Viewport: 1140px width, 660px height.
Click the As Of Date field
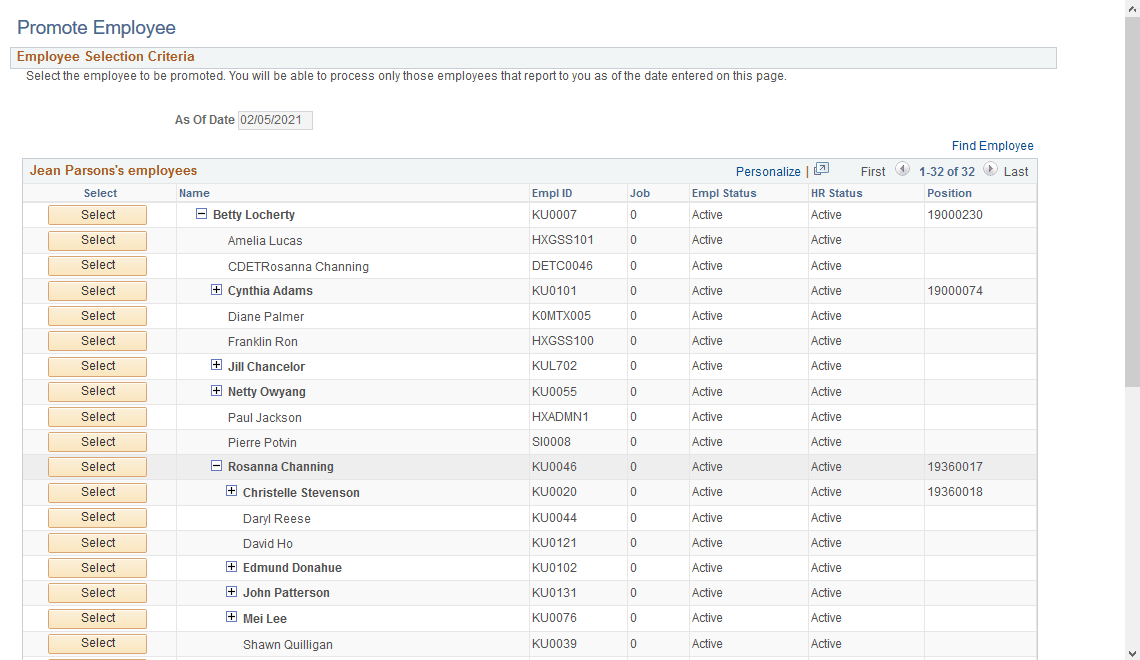click(274, 120)
